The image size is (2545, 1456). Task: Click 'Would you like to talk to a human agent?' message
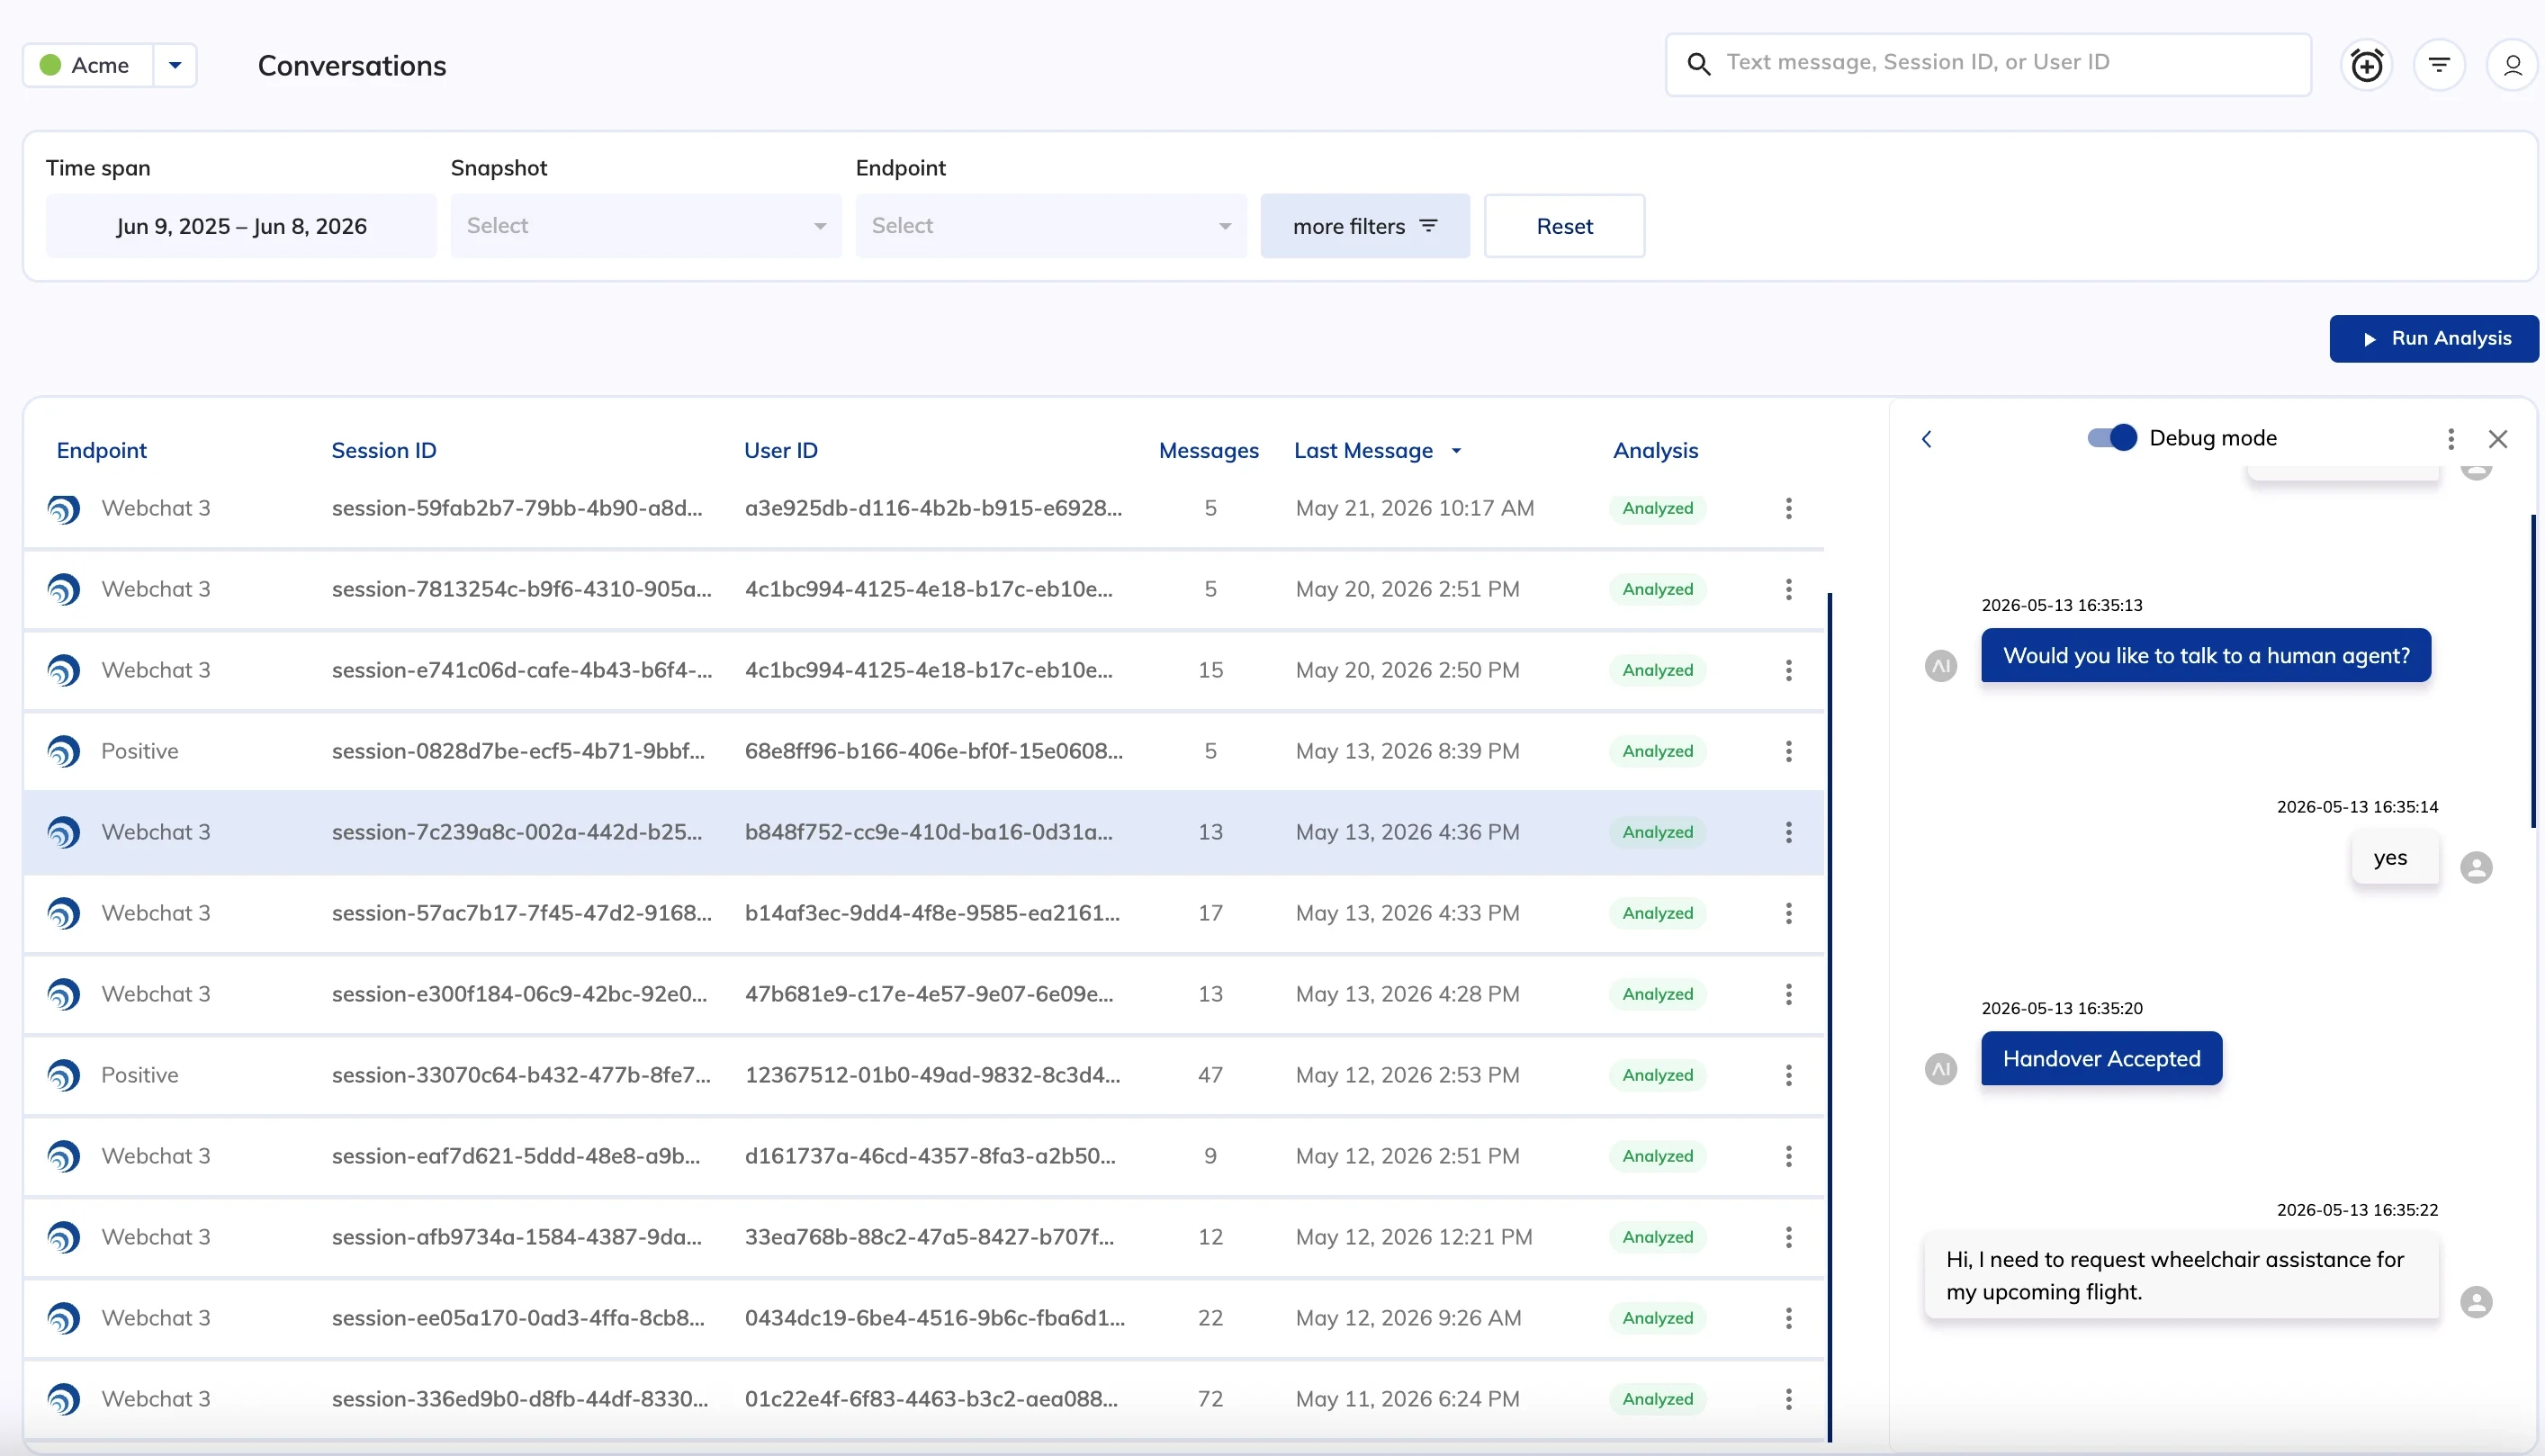(x=2206, y=656)
